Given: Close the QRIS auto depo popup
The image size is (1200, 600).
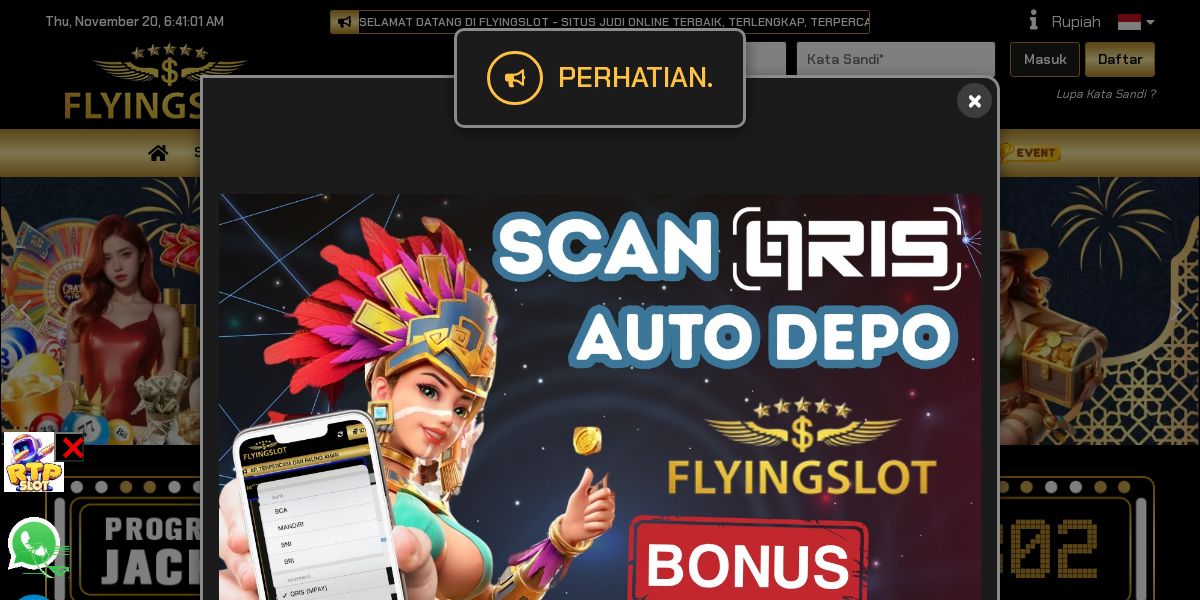Looking at the screenshot, I should pyautogui.click(x=974, y=101).
